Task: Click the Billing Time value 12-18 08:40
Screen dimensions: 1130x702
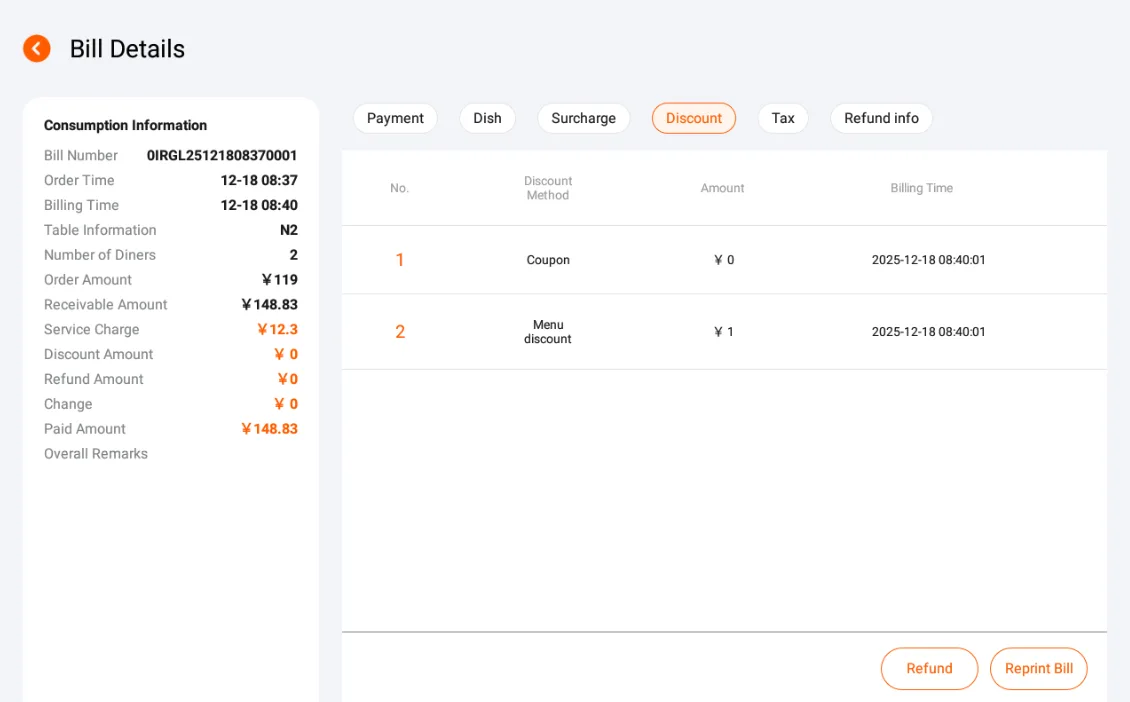Action: (259, 205)
